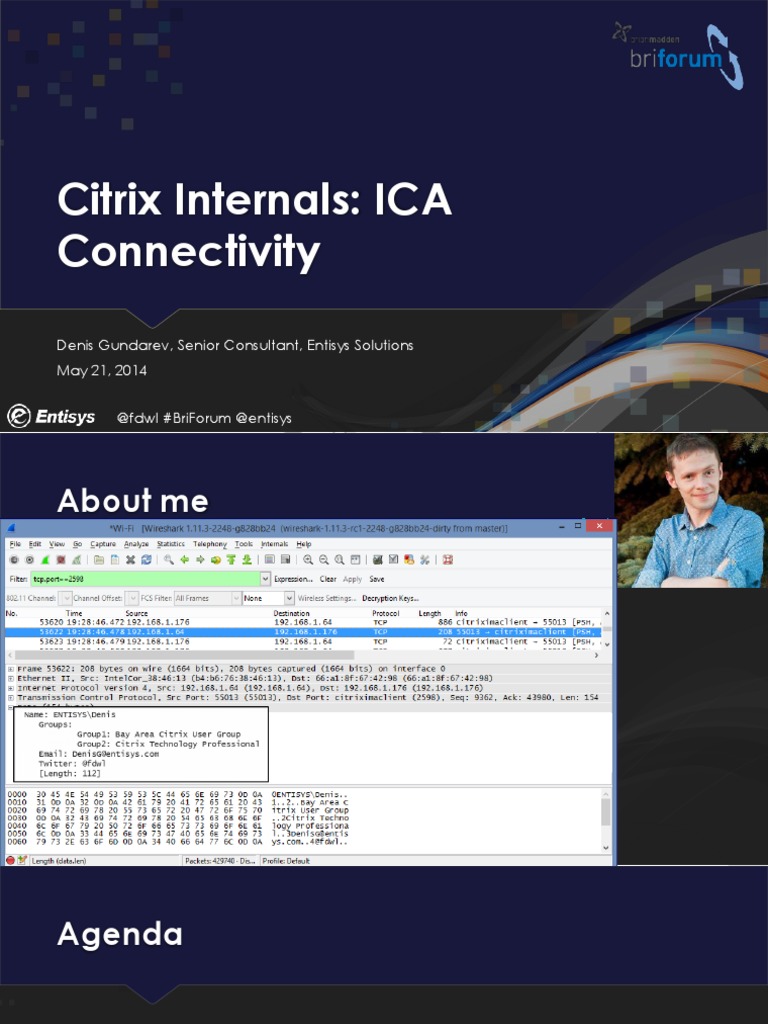Open Wireless Settings...

coord(327,598)
